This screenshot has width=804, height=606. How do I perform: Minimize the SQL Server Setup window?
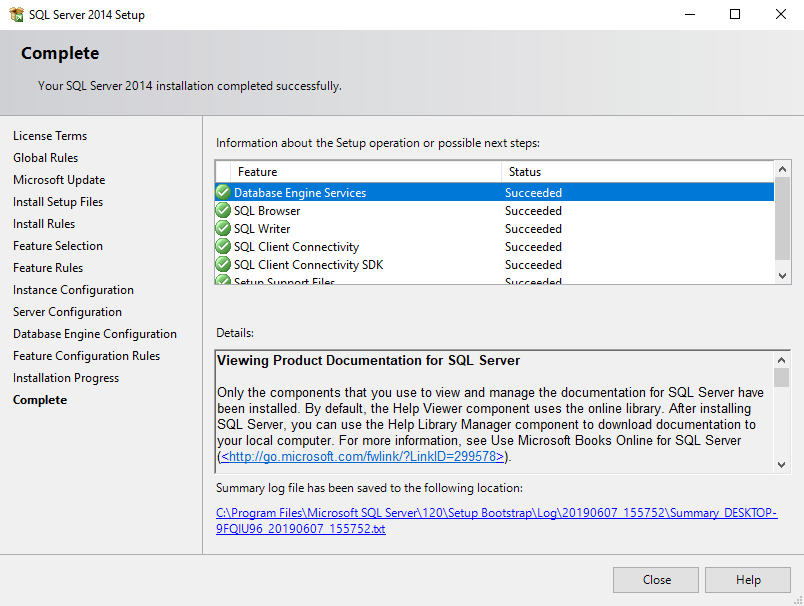689,15
